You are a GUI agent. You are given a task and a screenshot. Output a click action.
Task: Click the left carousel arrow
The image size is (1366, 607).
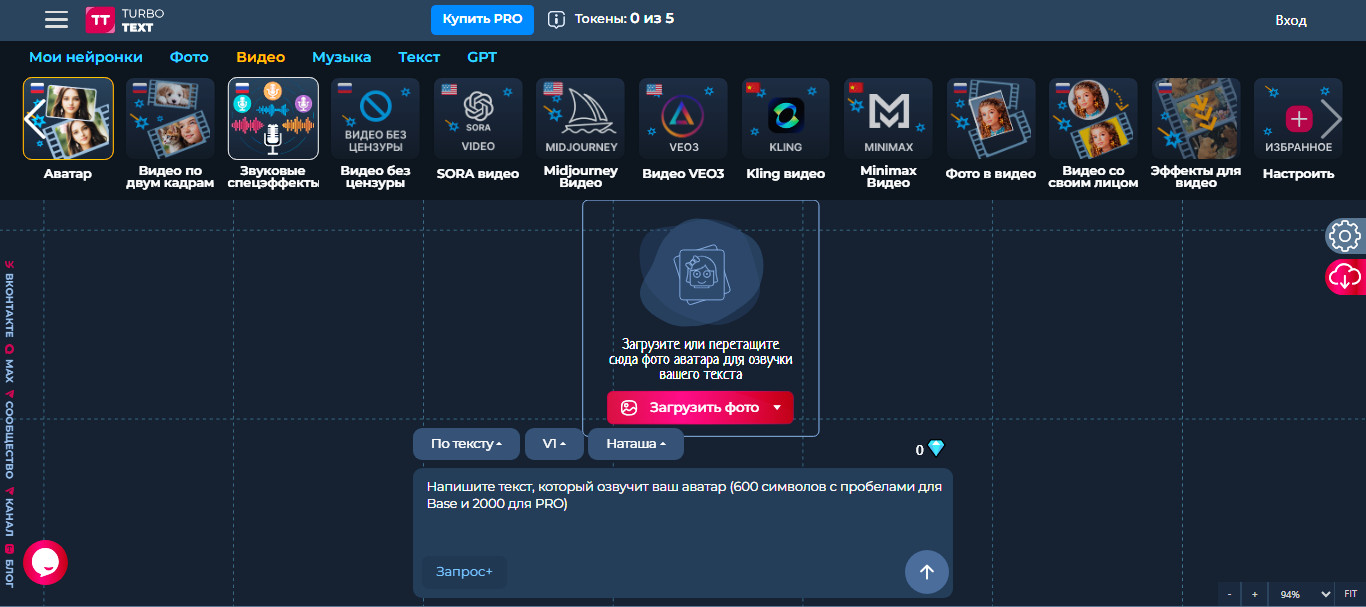click(34, 119)
